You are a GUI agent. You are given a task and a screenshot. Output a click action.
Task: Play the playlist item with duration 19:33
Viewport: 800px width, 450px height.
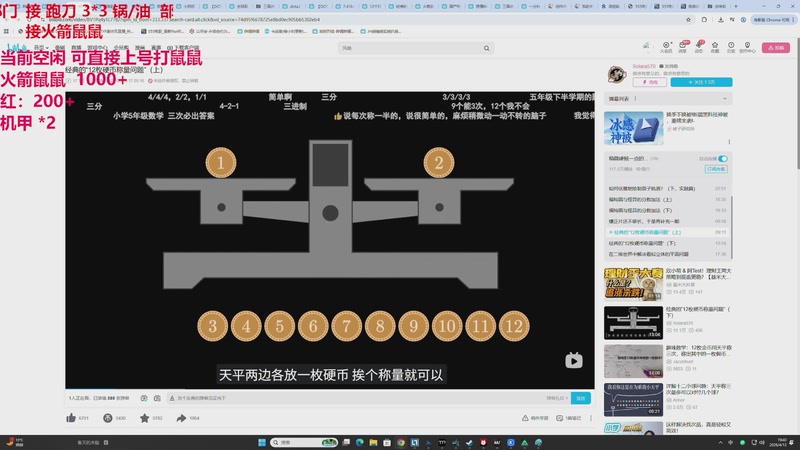[668, 210]
